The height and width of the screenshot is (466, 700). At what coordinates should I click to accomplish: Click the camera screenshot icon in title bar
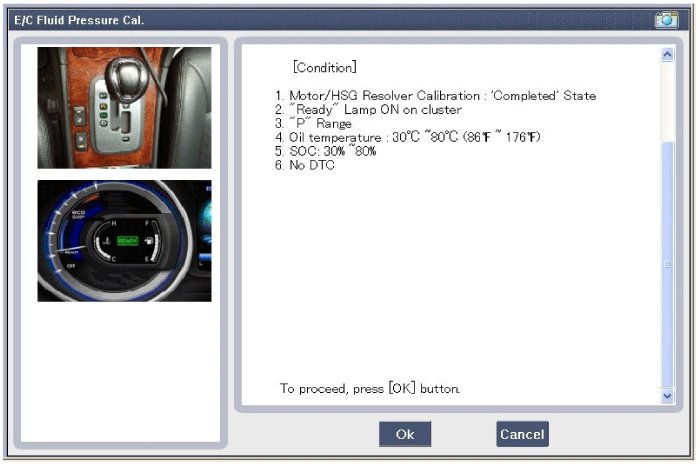(665, 20)
